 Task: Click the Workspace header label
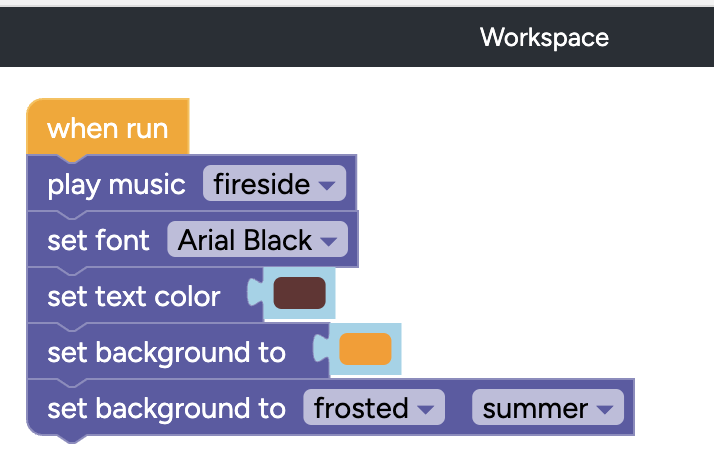point(544,37)
